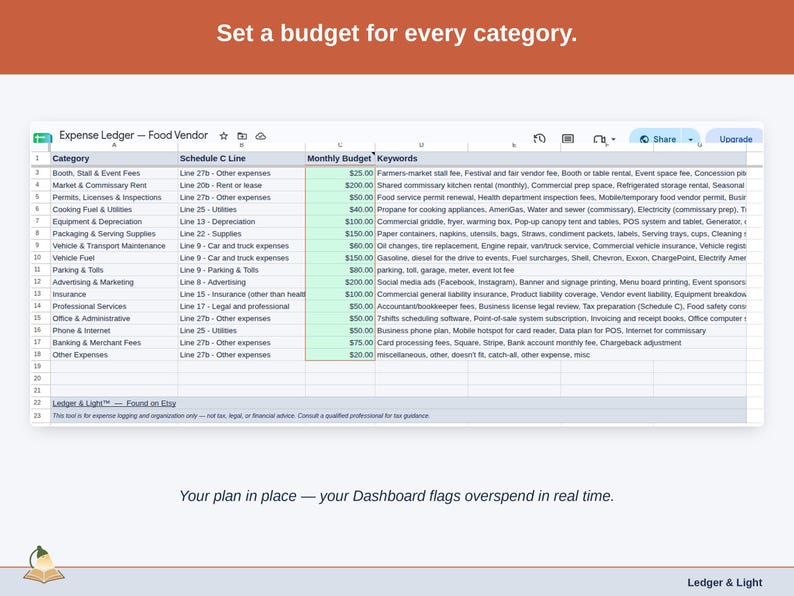Open the Share dropdown arrow
The image size is (794, 596).
691,139
